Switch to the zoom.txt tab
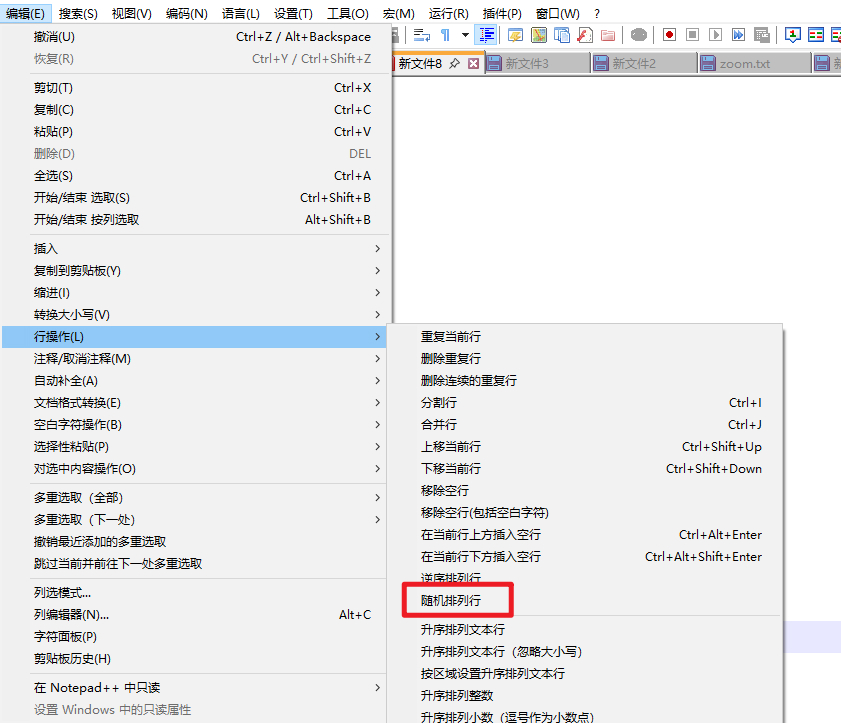Viewport: 841px width, 723px height. [x=755, y=64]
